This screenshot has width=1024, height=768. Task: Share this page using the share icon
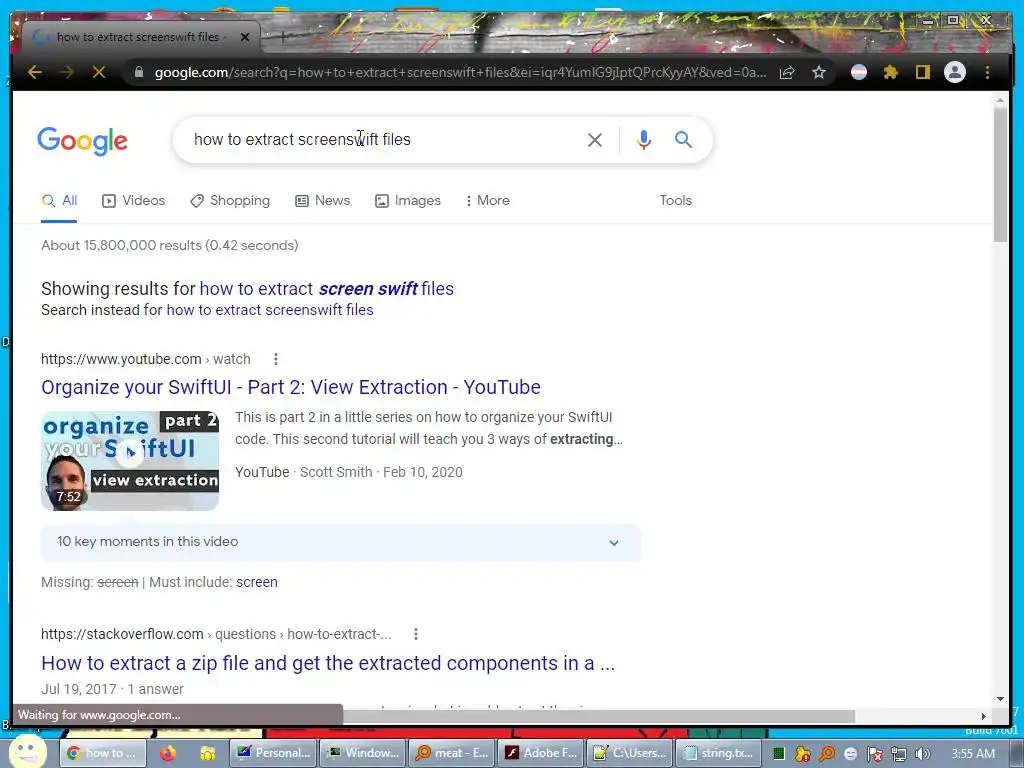coord(787,72)
